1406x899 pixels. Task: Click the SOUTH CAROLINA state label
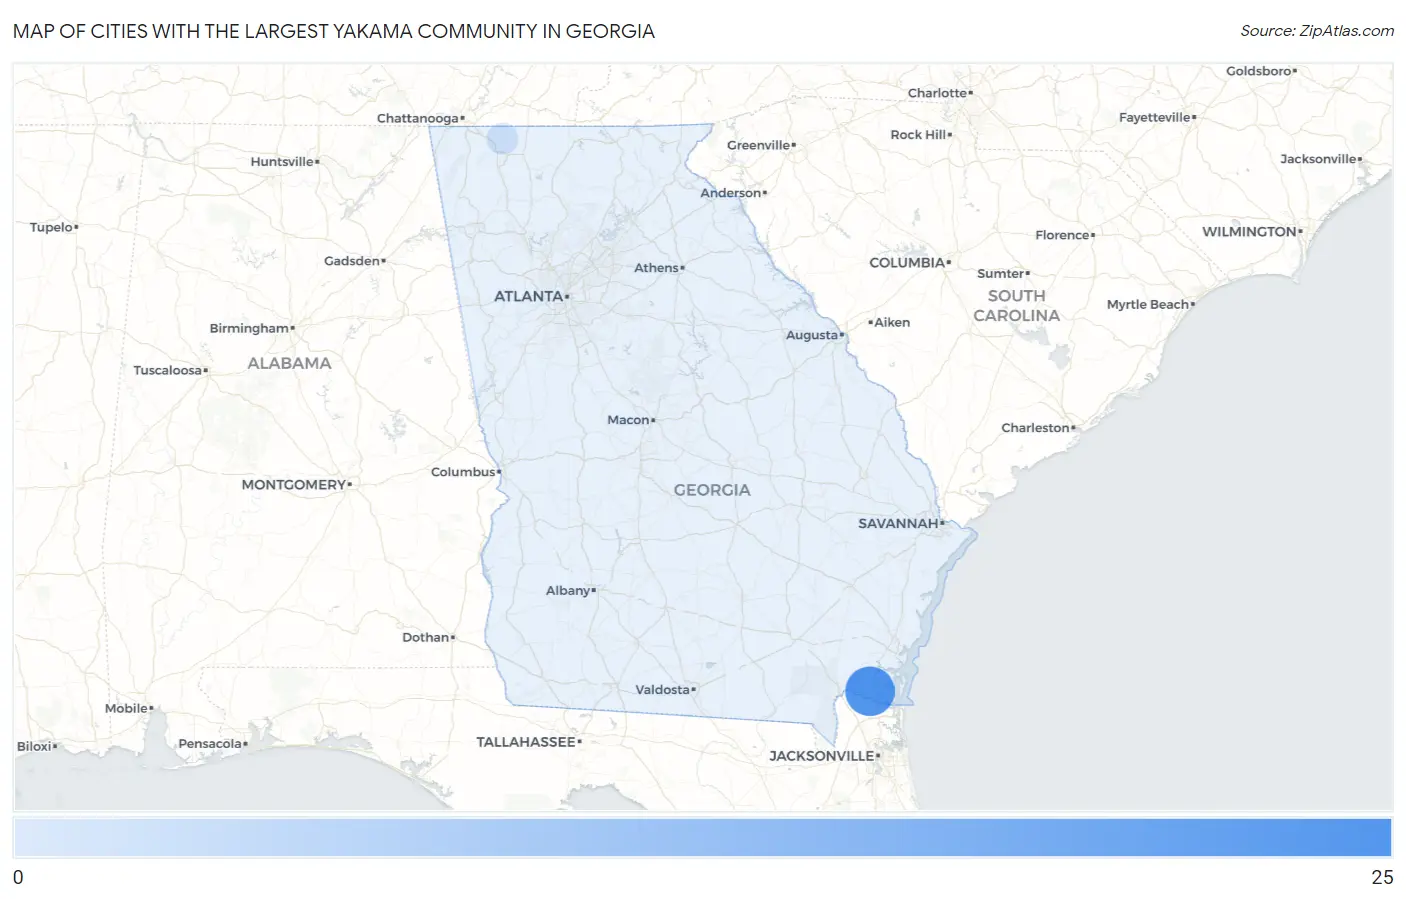(x=1016, y=306)
